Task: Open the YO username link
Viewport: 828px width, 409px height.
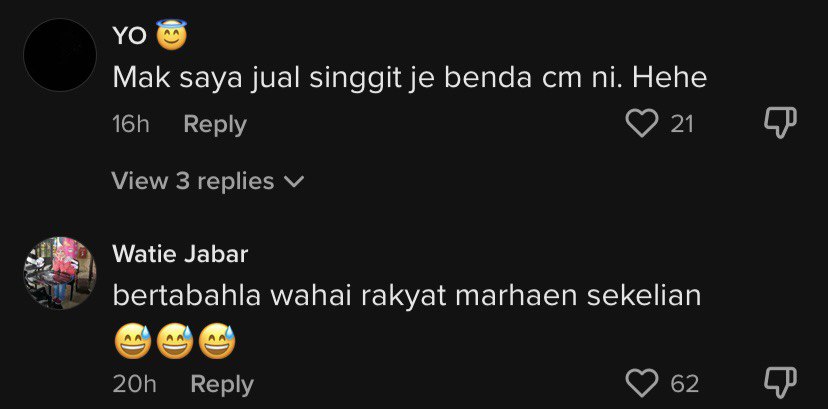Action: 129,36
